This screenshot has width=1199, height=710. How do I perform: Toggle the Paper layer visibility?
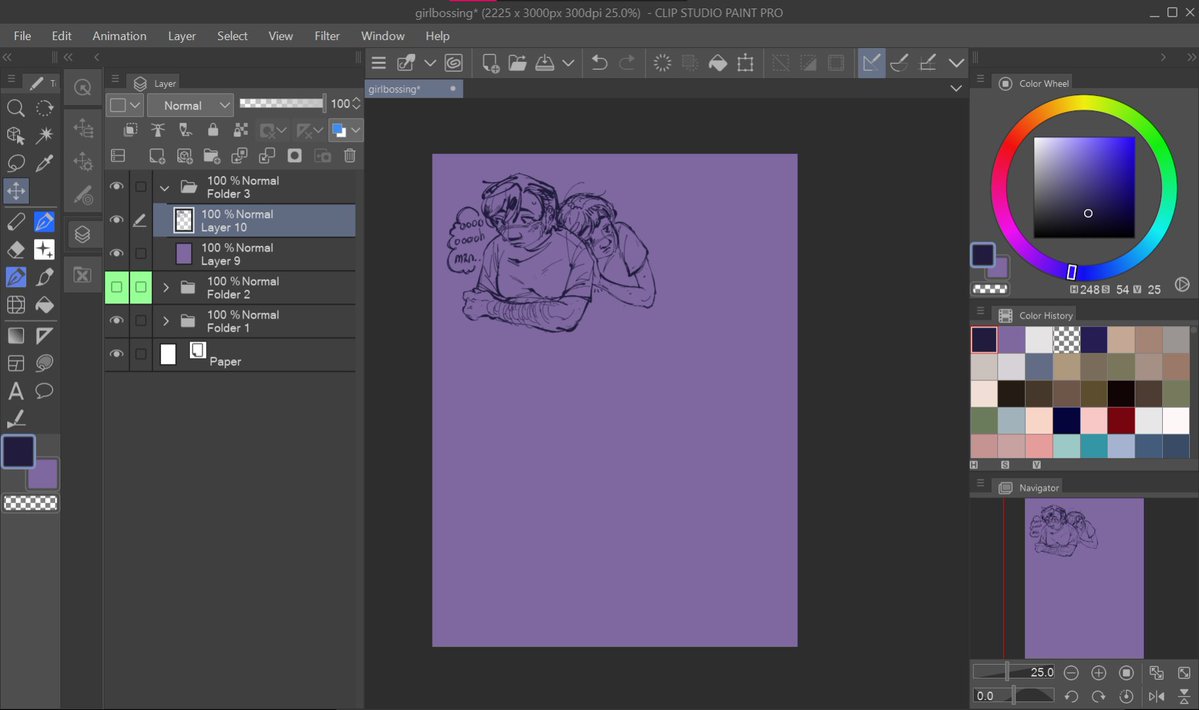(x=116, y=355)
